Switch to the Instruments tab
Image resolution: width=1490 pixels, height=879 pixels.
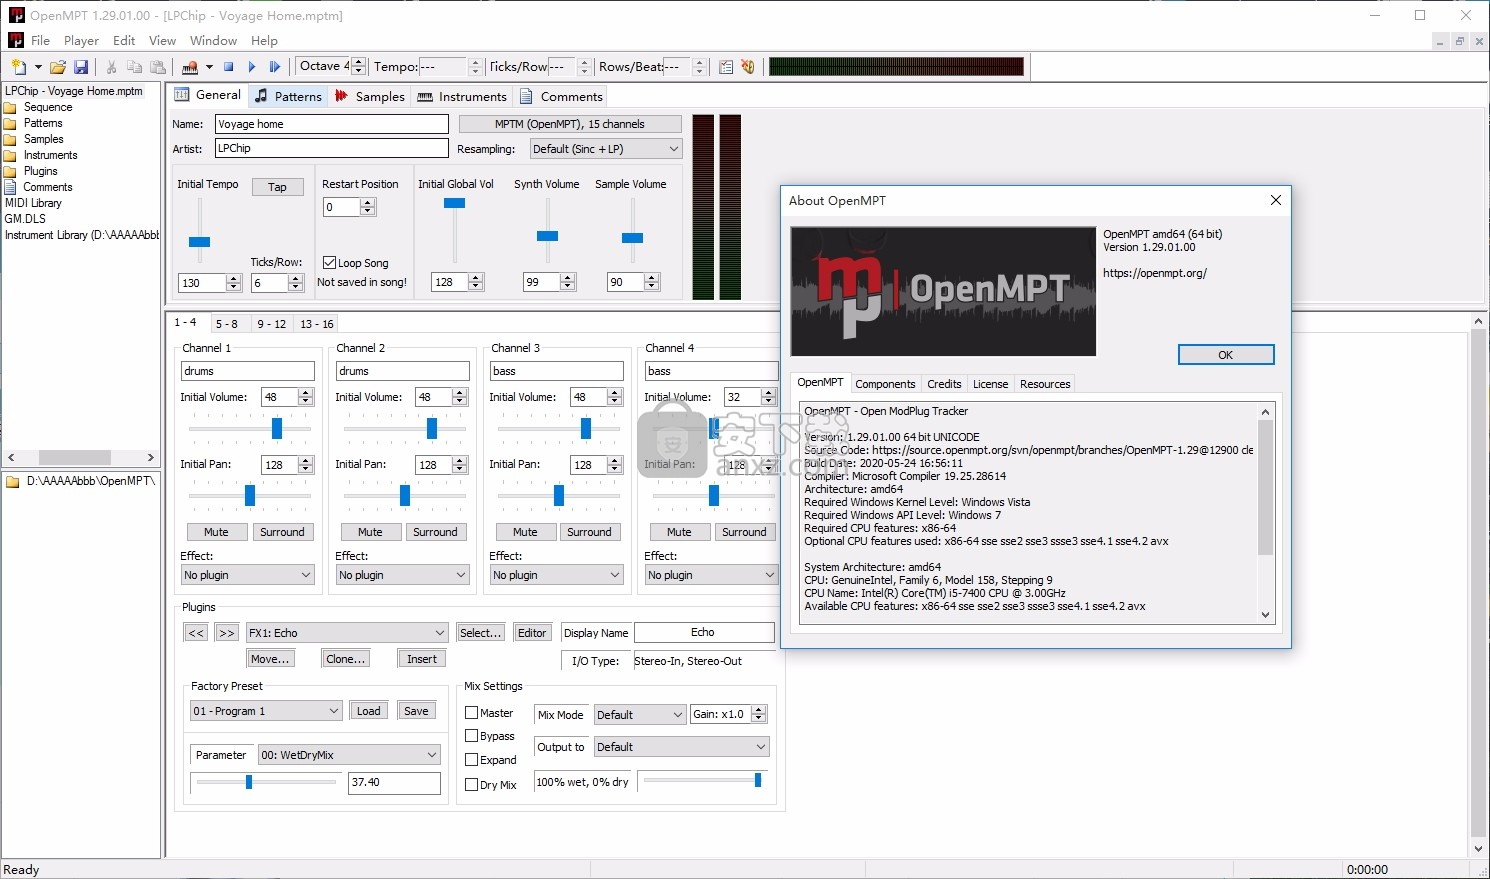coord(462,96)
